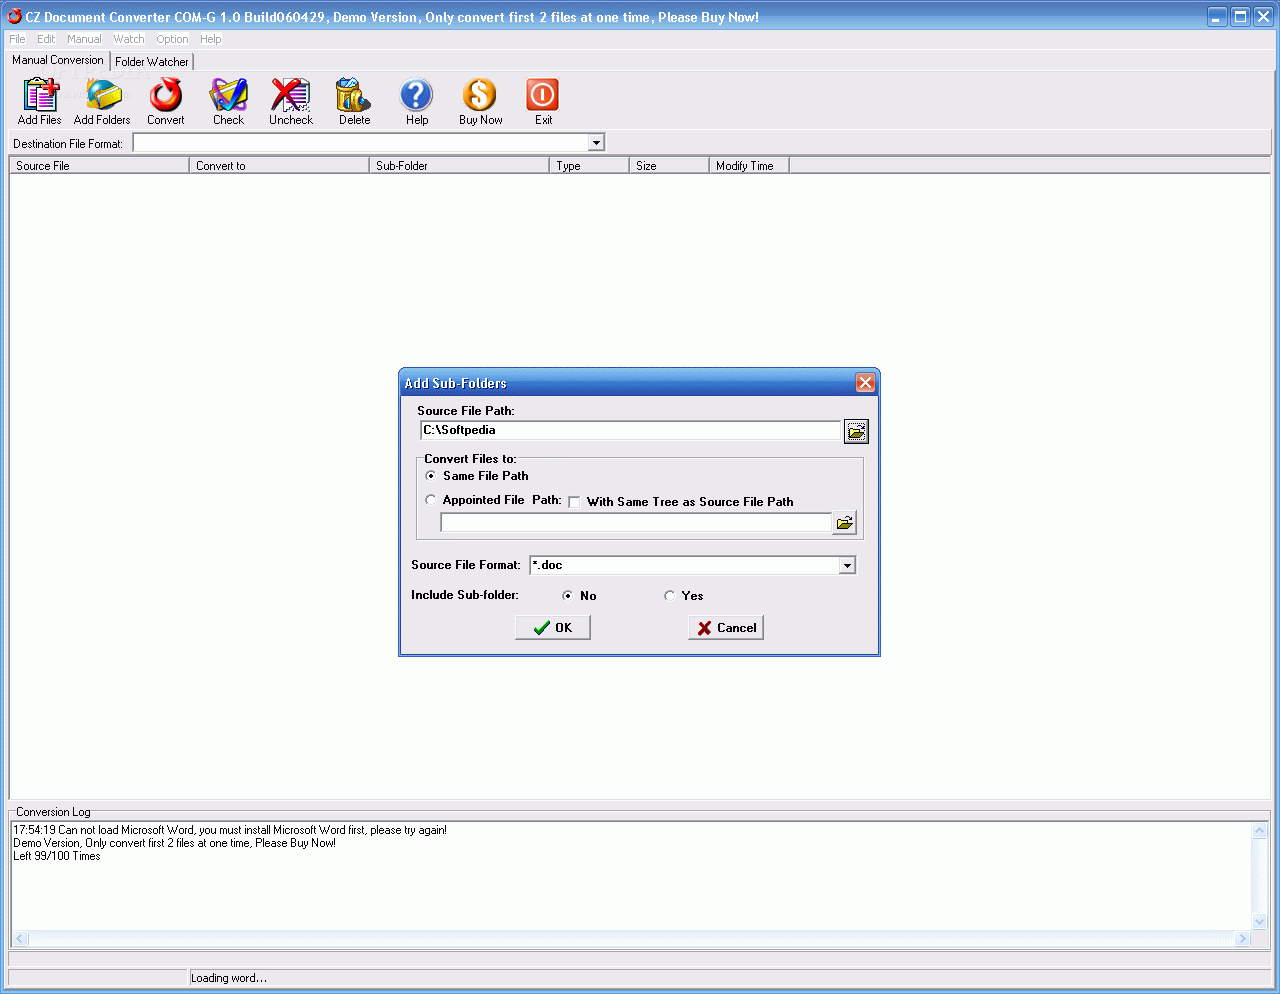The height and width of the screenshot is (994, 1280).
Task: Click the Type column header
Action: click(x=589, y=166)
